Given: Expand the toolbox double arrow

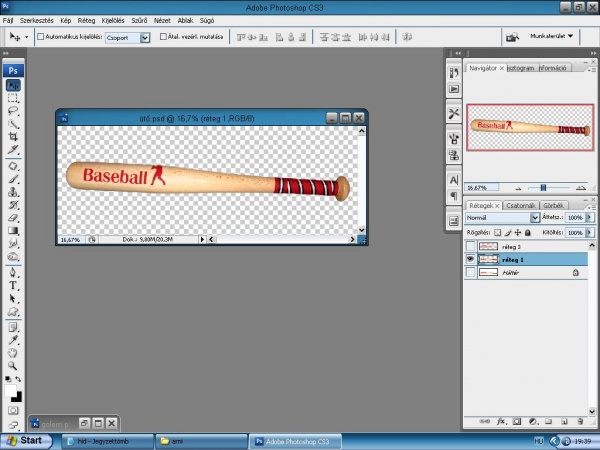Looking at the screenshot, I should (6, 53).
